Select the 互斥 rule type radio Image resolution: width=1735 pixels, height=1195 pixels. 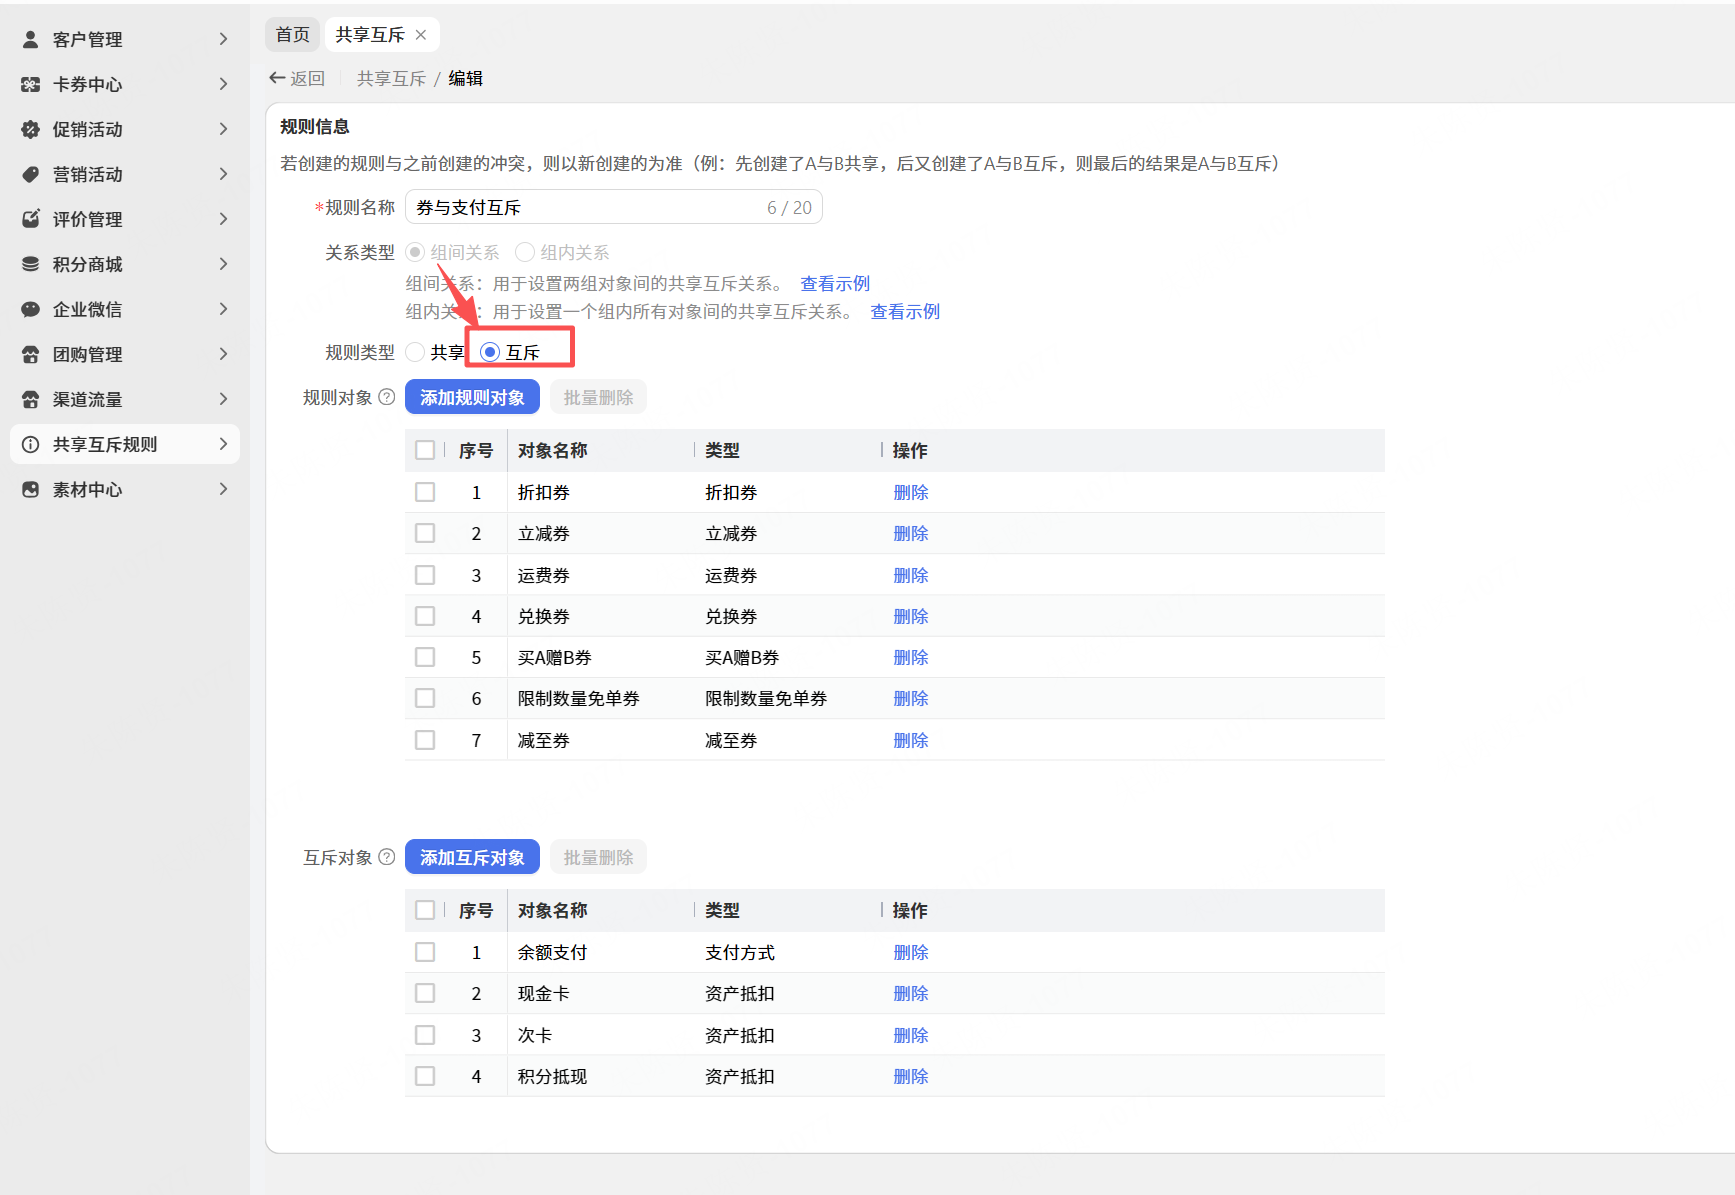click(x=490, y=352)
